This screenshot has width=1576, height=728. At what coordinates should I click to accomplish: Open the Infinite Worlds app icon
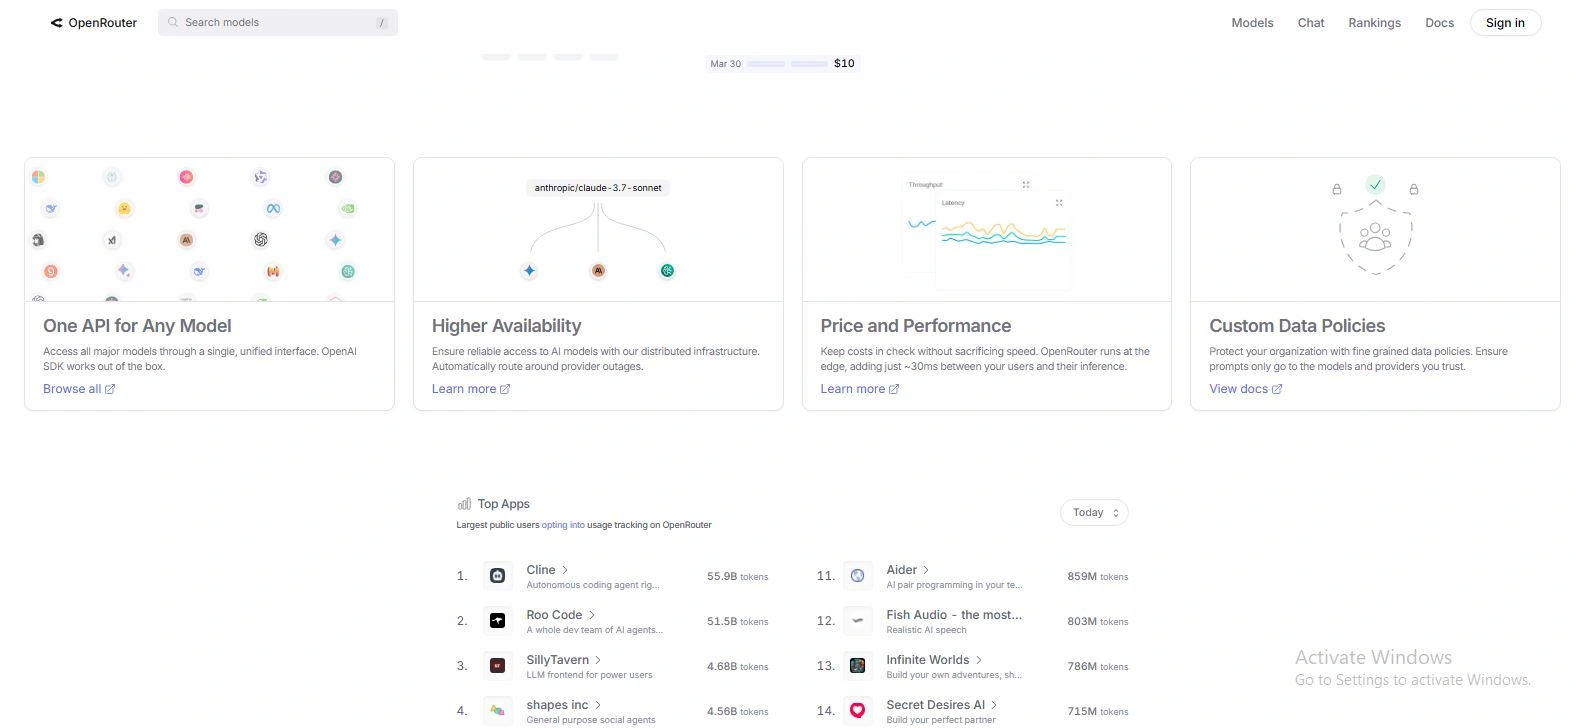[857, 666]
